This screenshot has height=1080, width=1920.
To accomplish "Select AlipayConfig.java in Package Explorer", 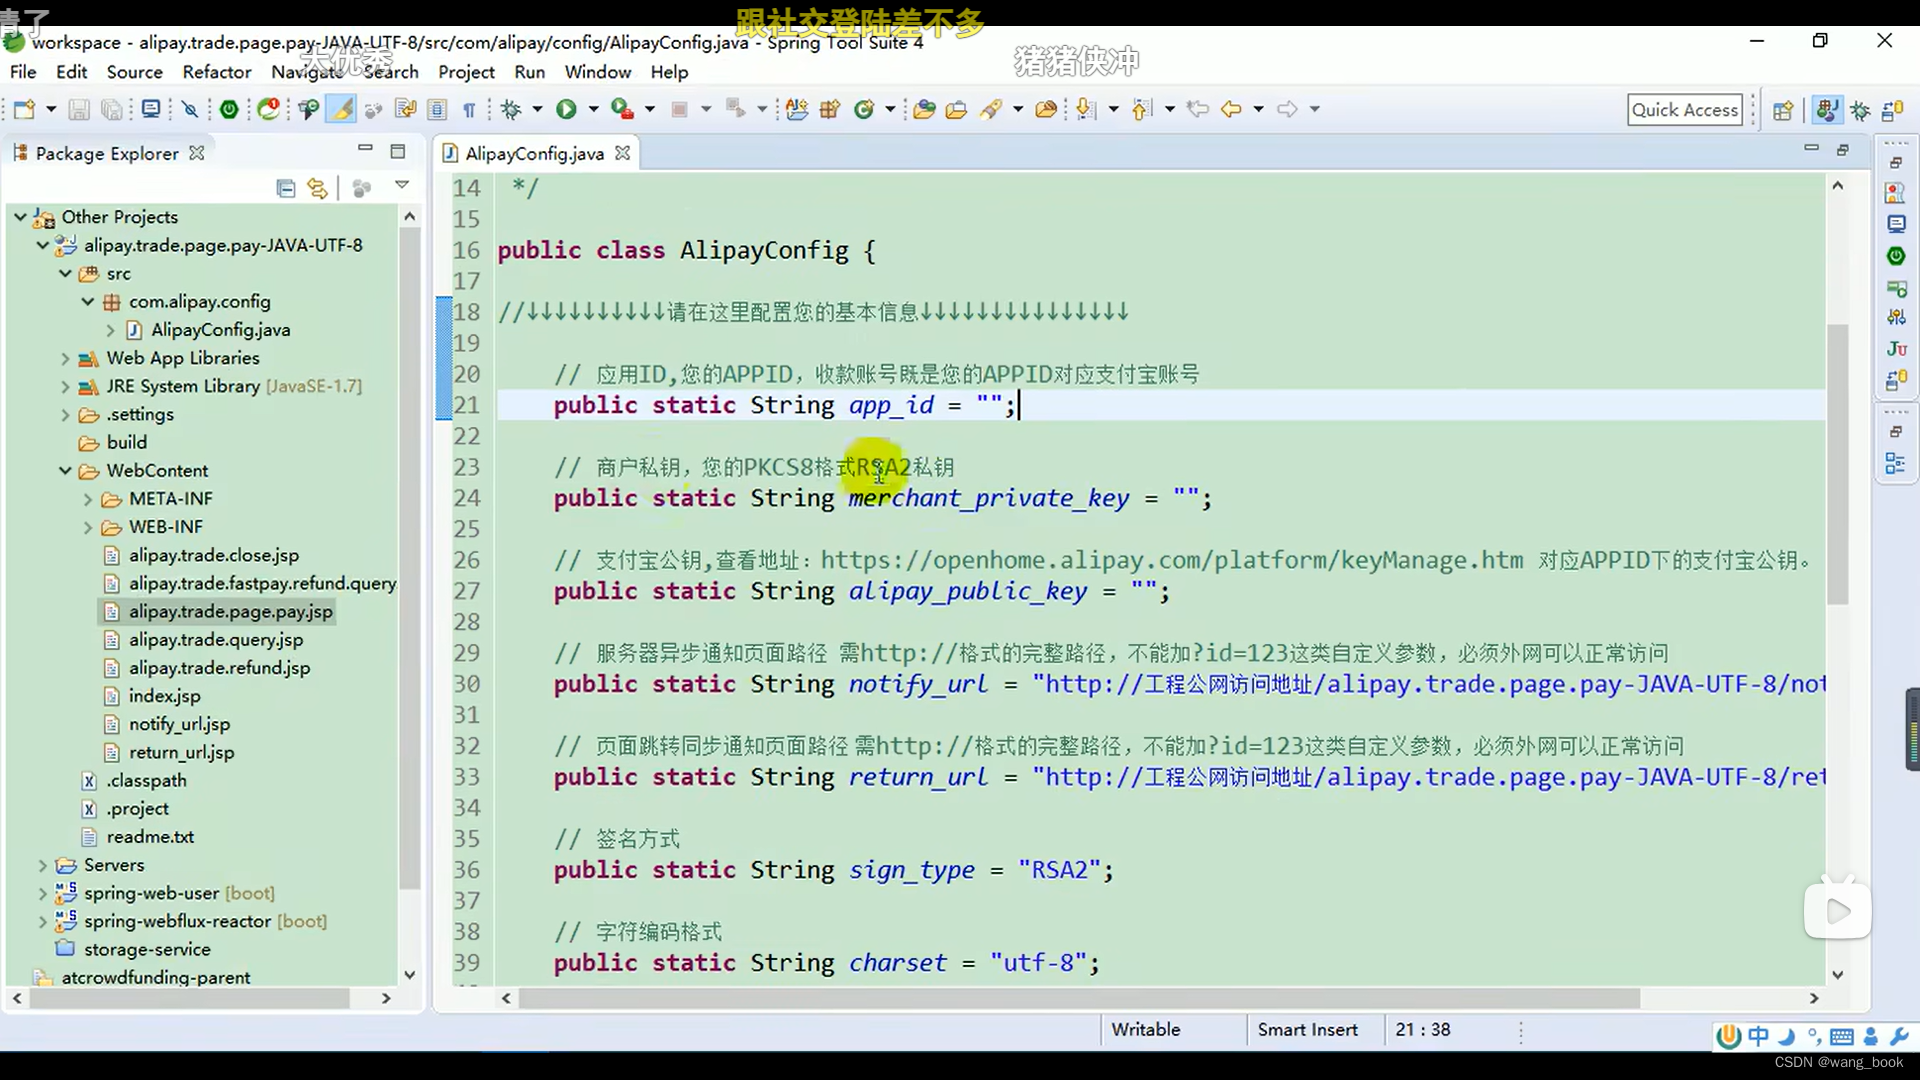I will click(220, 330).
